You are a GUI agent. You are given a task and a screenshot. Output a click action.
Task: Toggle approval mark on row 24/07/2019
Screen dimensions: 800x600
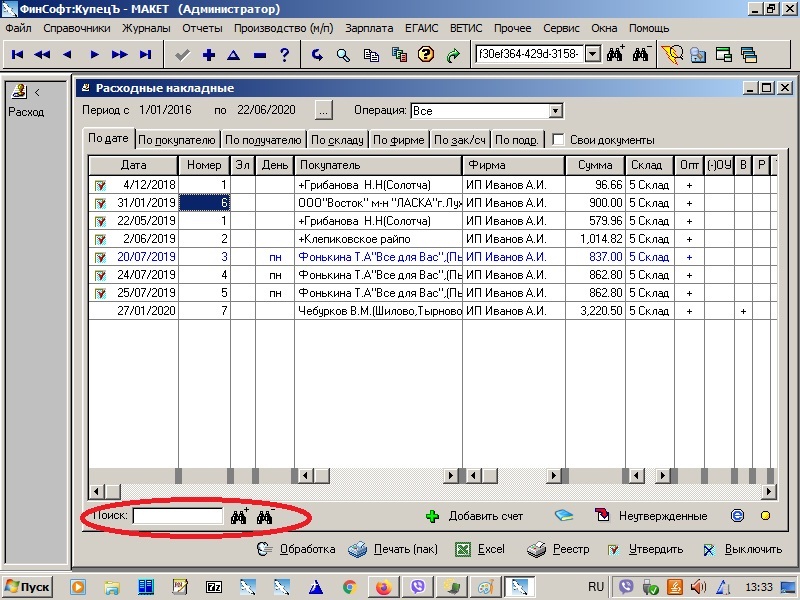pyautogui.click(x=100, y=276)
